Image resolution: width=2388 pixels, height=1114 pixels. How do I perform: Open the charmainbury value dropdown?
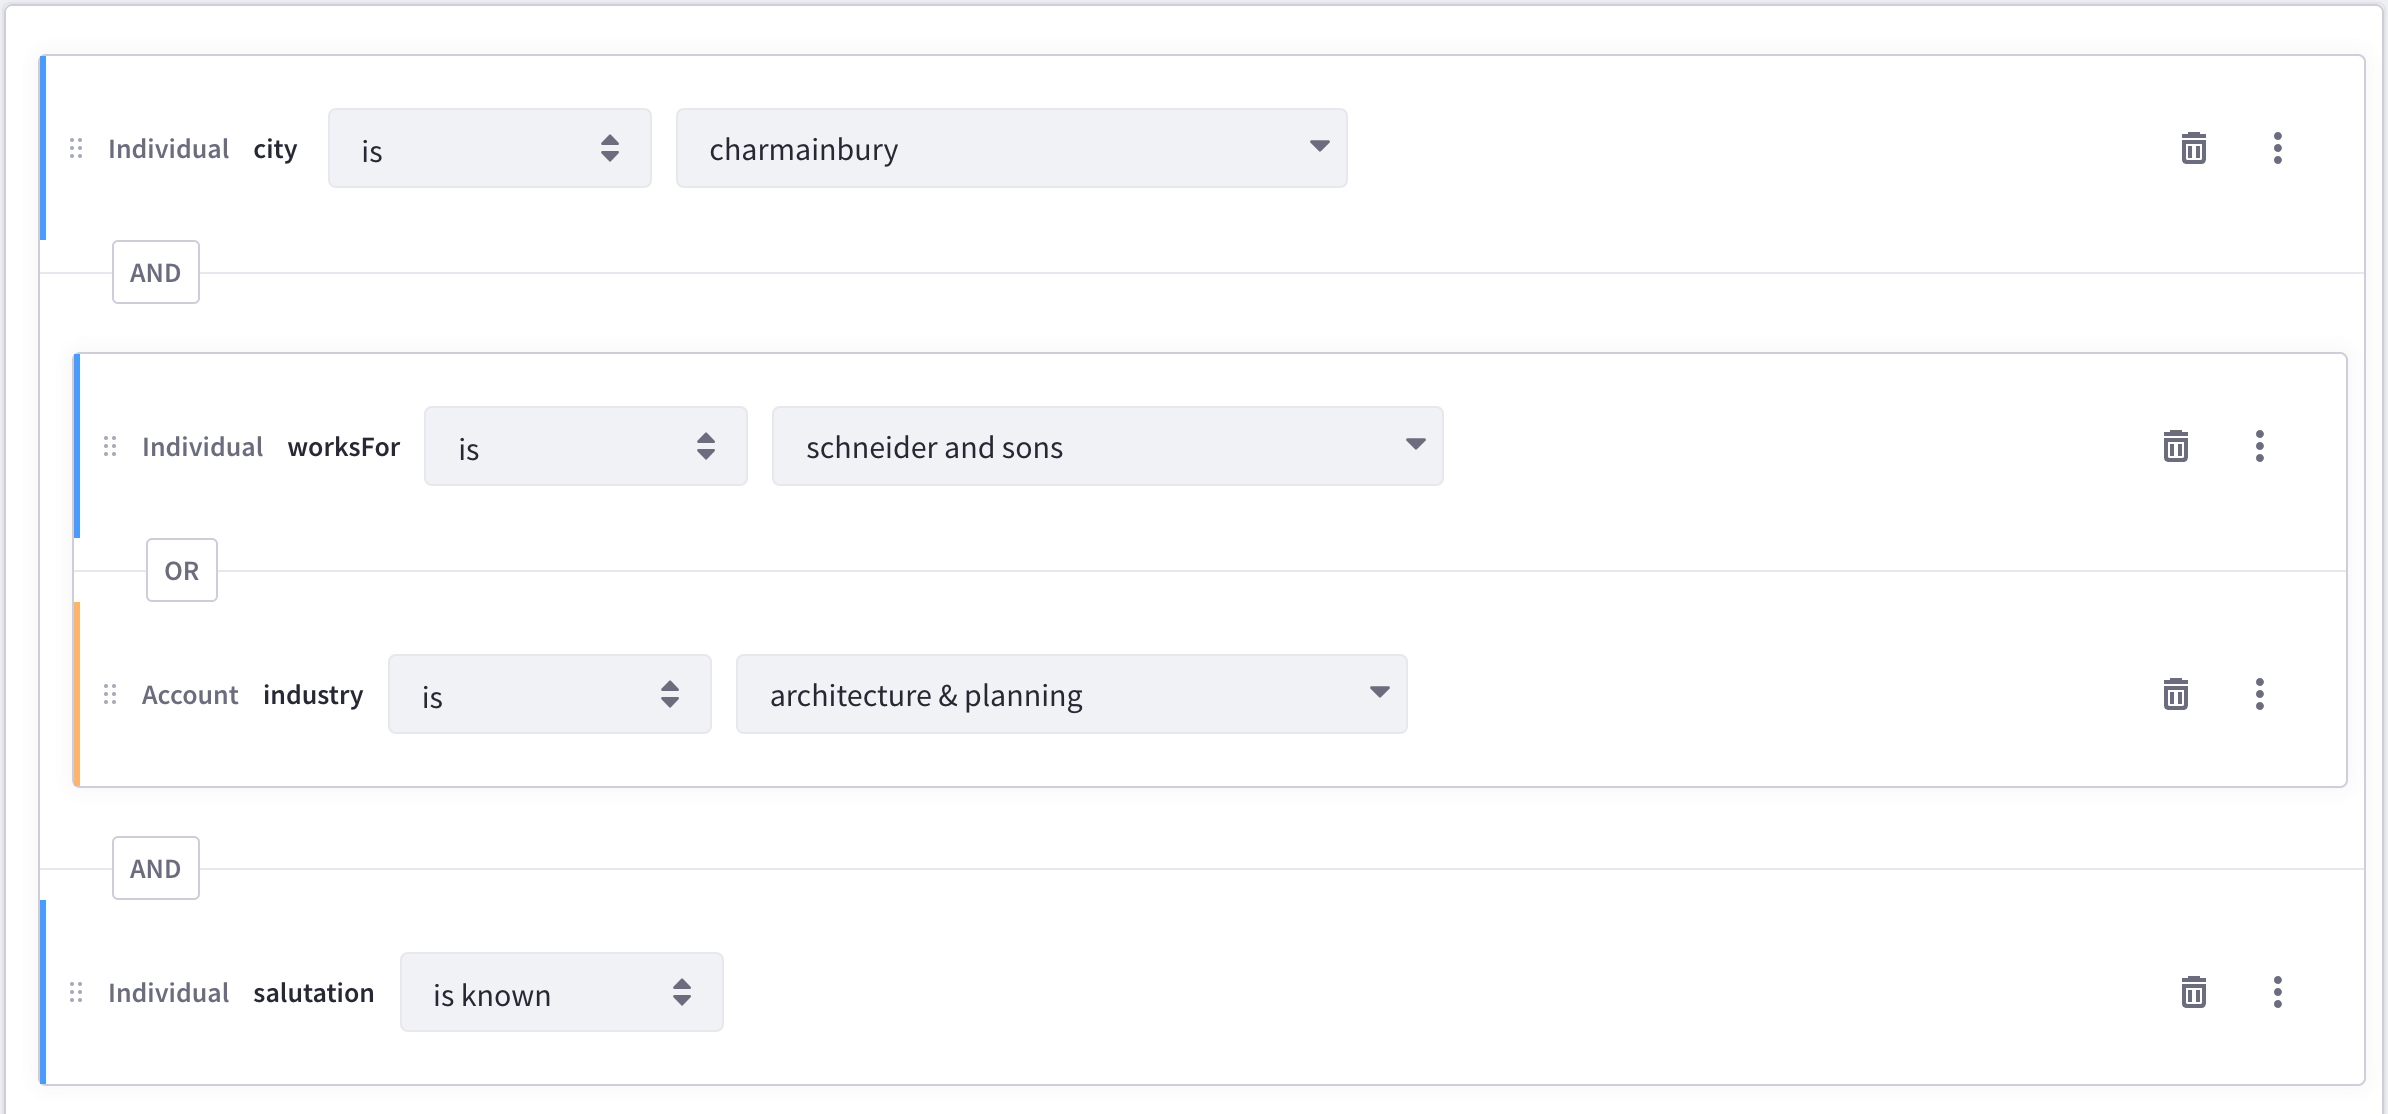click(1011, 148)
